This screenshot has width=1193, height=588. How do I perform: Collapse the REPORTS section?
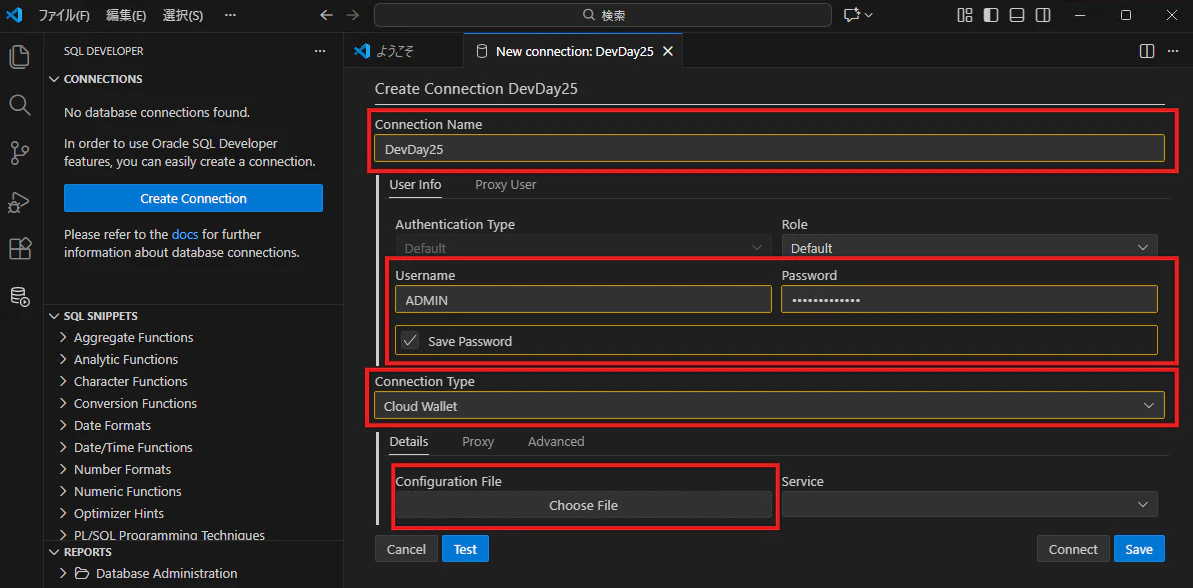pos(54,551)
